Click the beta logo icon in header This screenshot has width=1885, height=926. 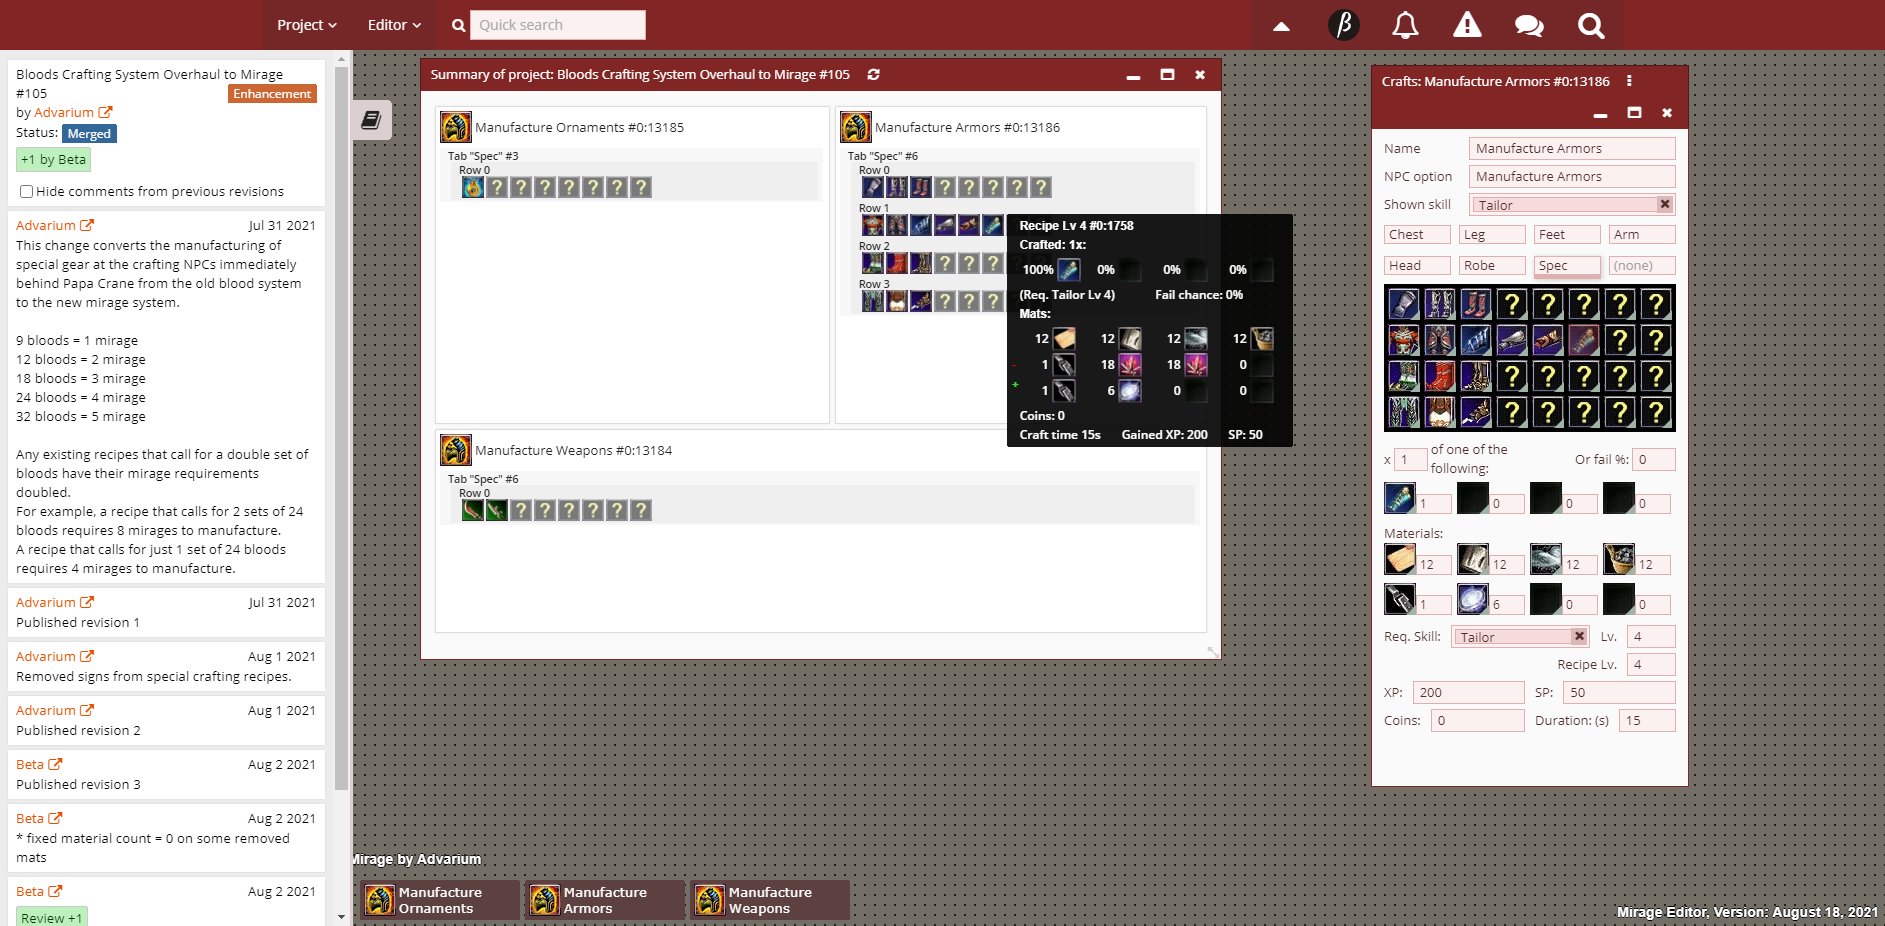pyautogui.click(x=1343, y=25)
